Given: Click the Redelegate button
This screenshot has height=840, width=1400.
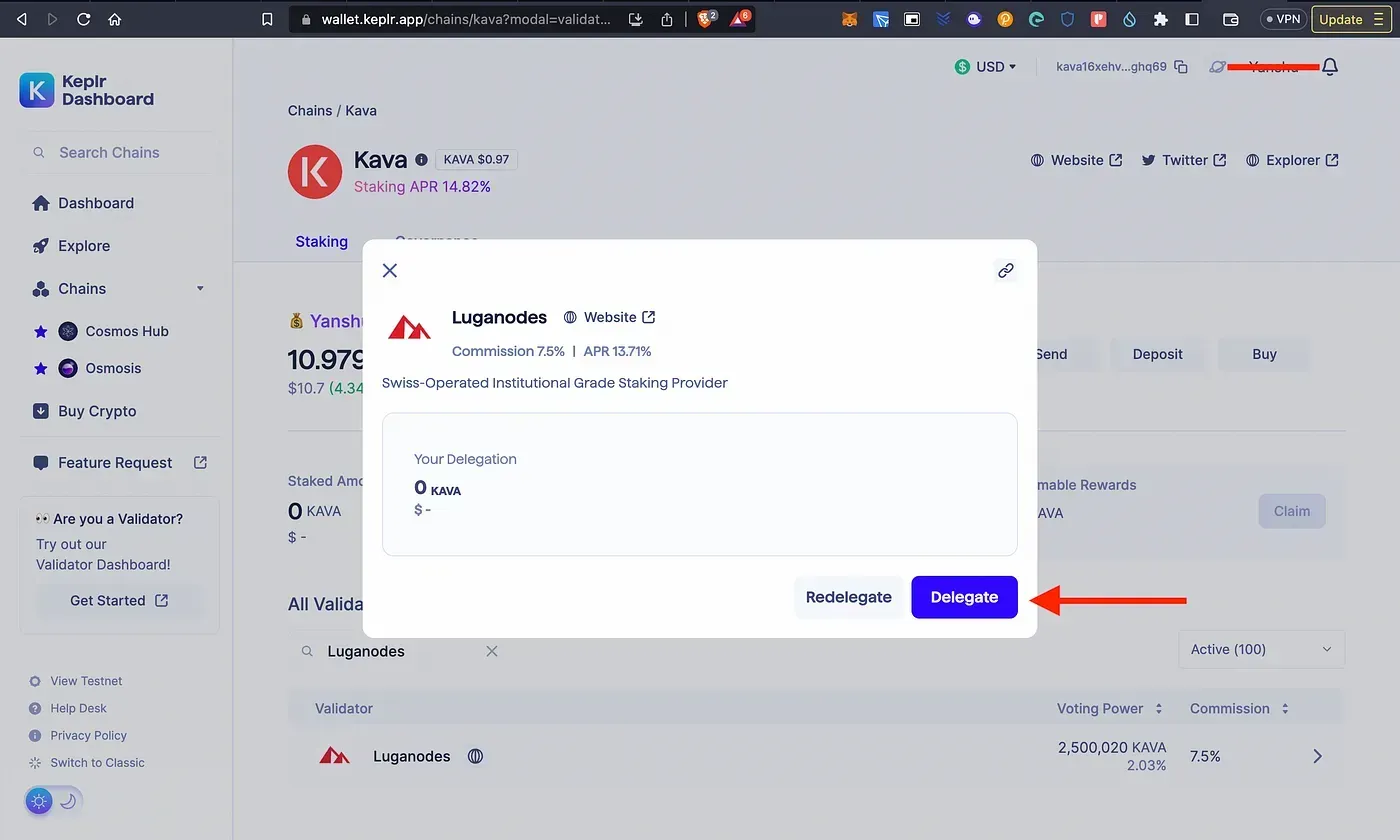Looking at the screenshot, I should pos(848,597).
